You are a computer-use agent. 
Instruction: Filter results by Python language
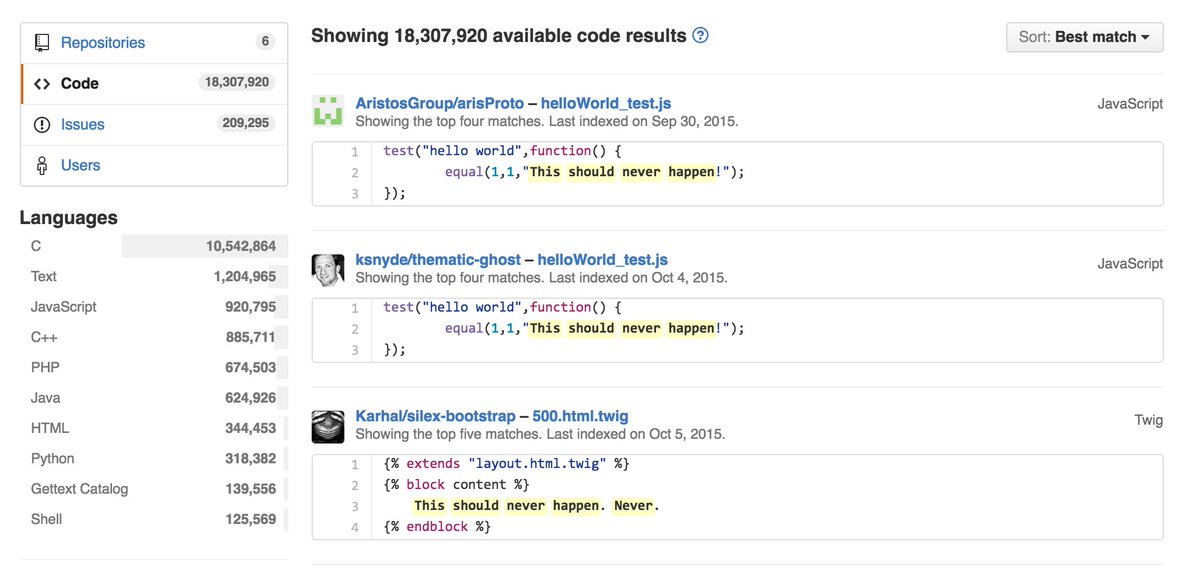(x=53, y=459)
